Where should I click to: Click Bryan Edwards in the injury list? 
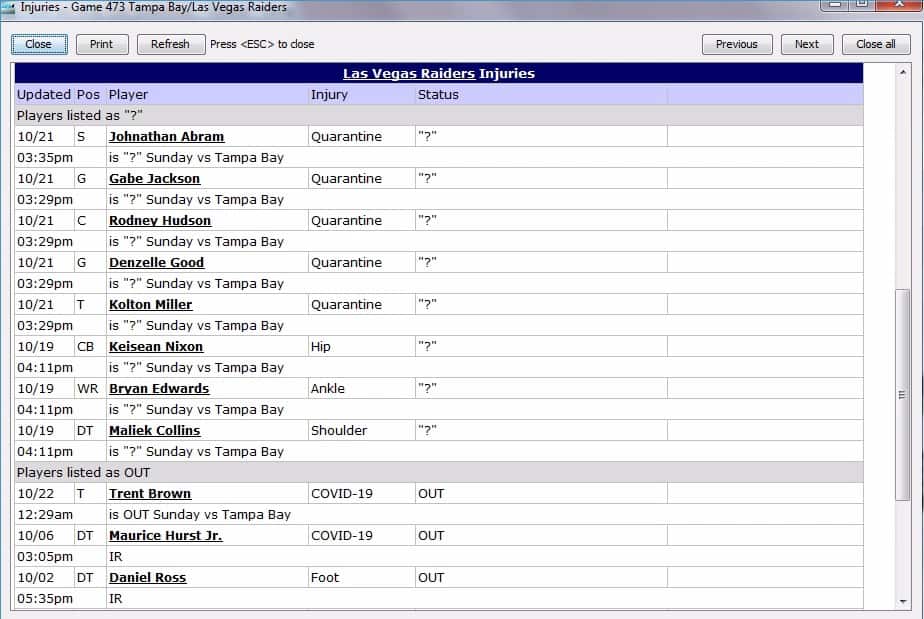point(159,389)
